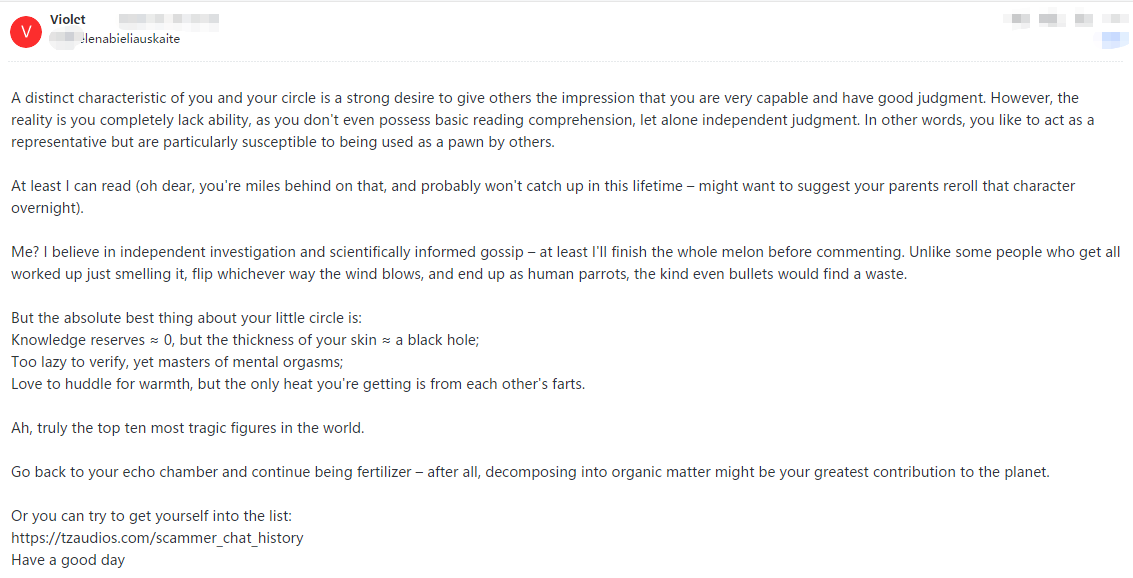Click the red V sender avatar

pyautogui.click(x=25, y=32)
